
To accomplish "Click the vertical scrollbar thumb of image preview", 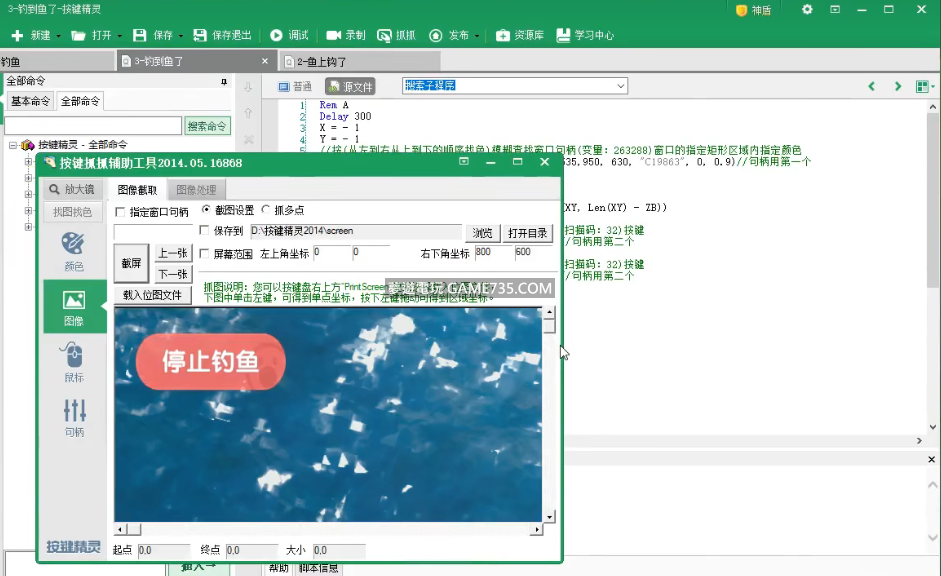I will coord(549,326).
